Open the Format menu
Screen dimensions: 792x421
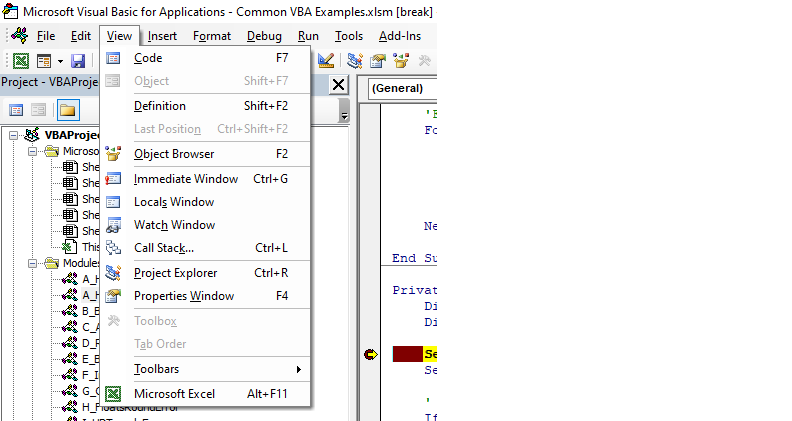[212, 36]
